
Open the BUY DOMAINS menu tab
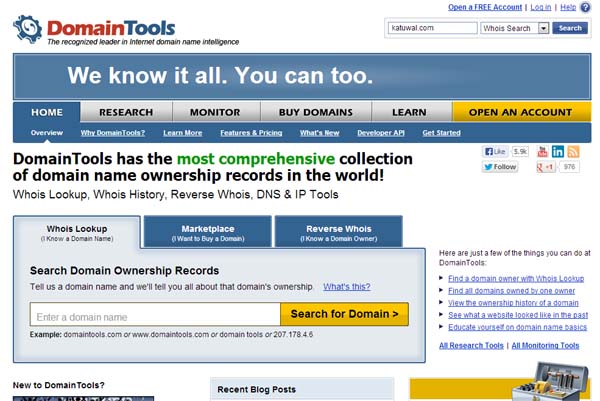click(x=316, y=112)
